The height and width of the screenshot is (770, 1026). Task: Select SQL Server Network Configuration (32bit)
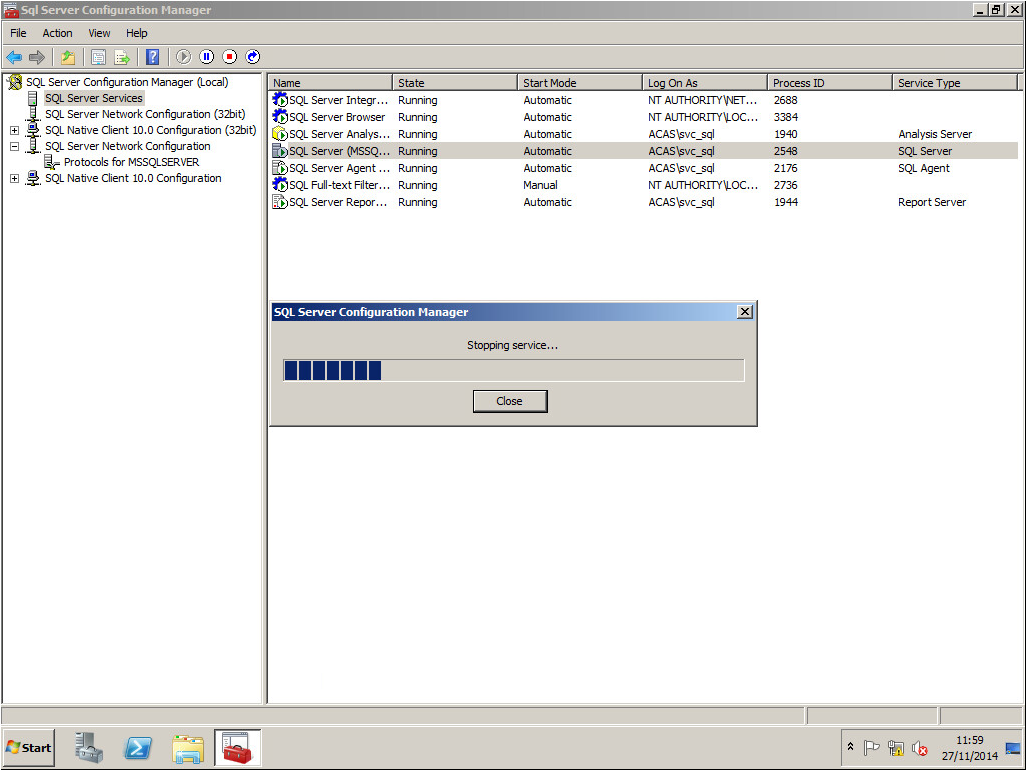pyautogui.click(x=145, y=114)
